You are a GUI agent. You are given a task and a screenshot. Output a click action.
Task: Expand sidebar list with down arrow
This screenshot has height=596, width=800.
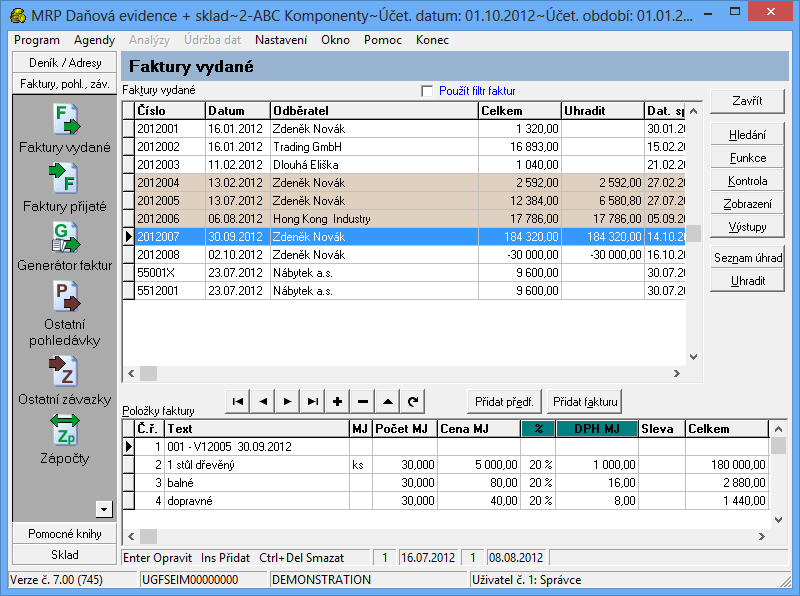[102, 509]
